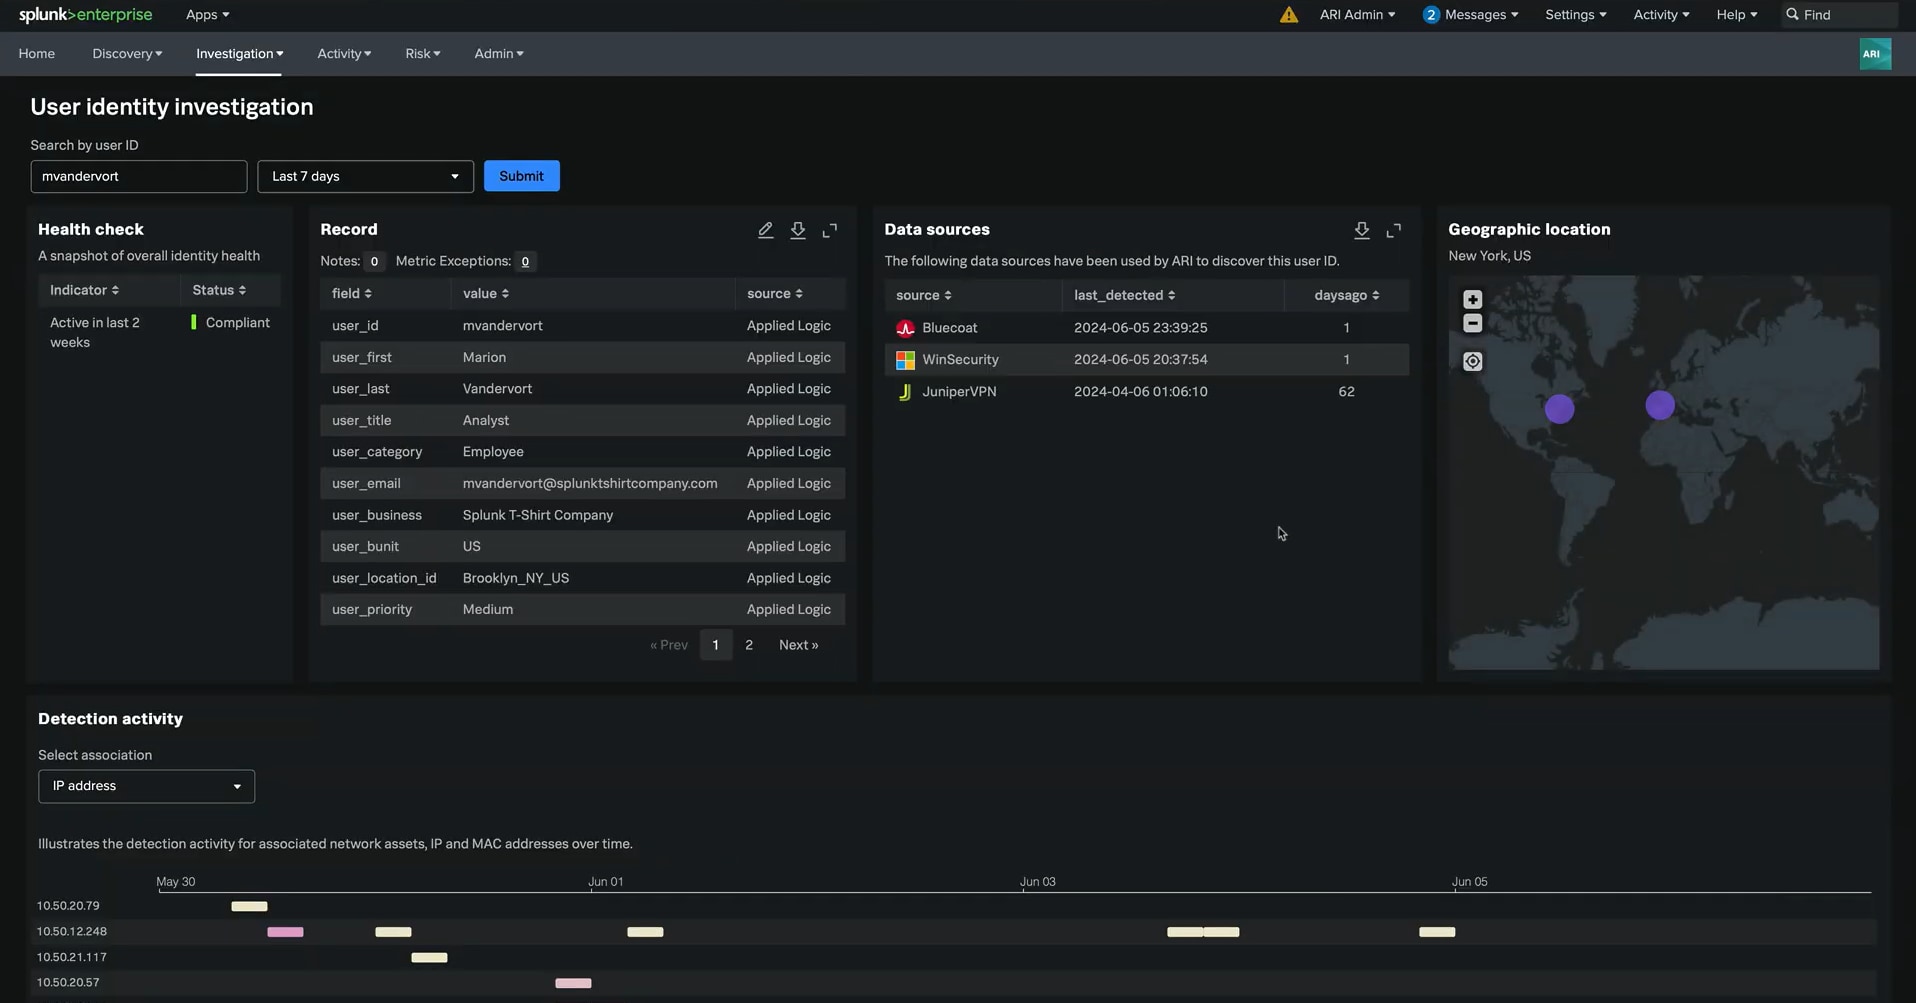
Task: Sort Health check by Status column
Action: pos(219,290)
